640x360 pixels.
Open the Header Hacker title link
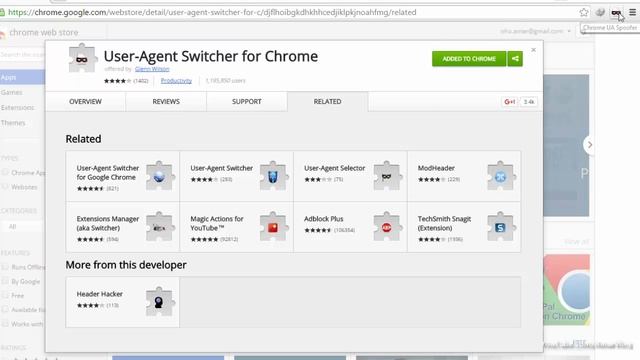100,294
